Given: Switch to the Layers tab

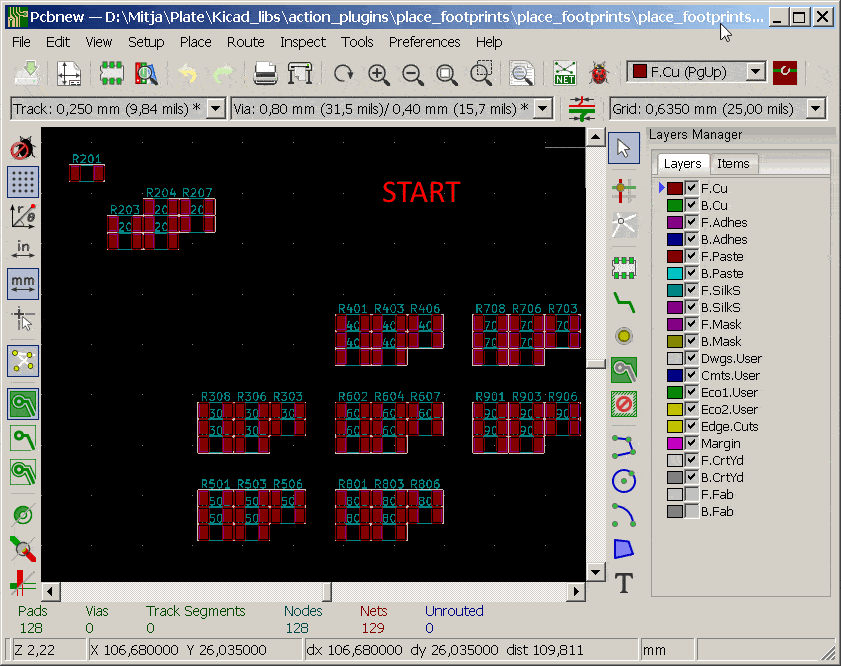Looking at the screenshot, I should (682, 164).
